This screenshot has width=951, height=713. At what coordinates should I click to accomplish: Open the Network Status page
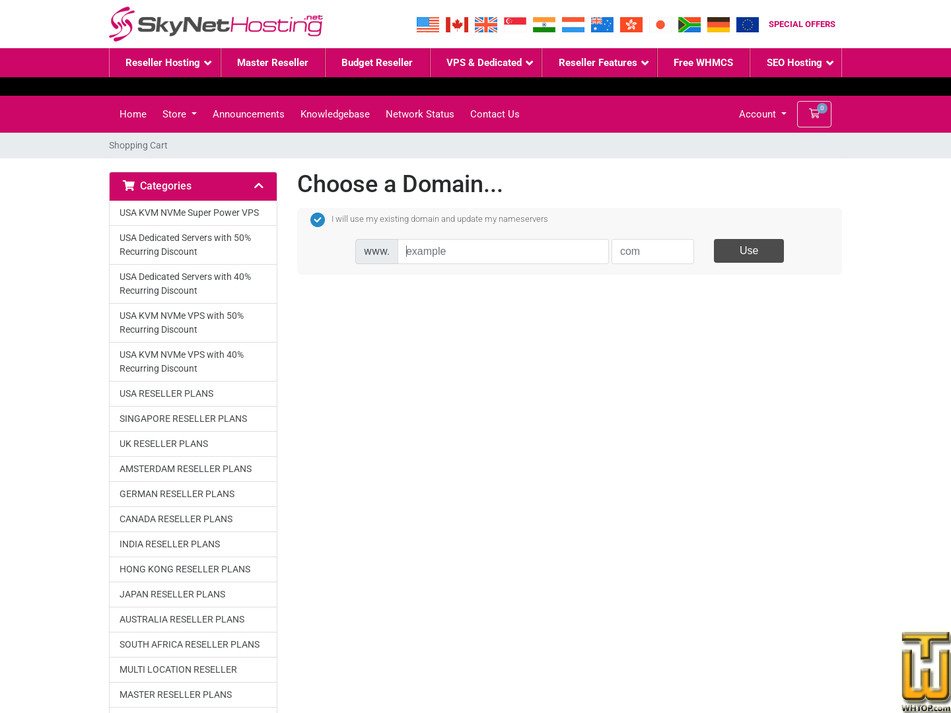tap(419, 114)
